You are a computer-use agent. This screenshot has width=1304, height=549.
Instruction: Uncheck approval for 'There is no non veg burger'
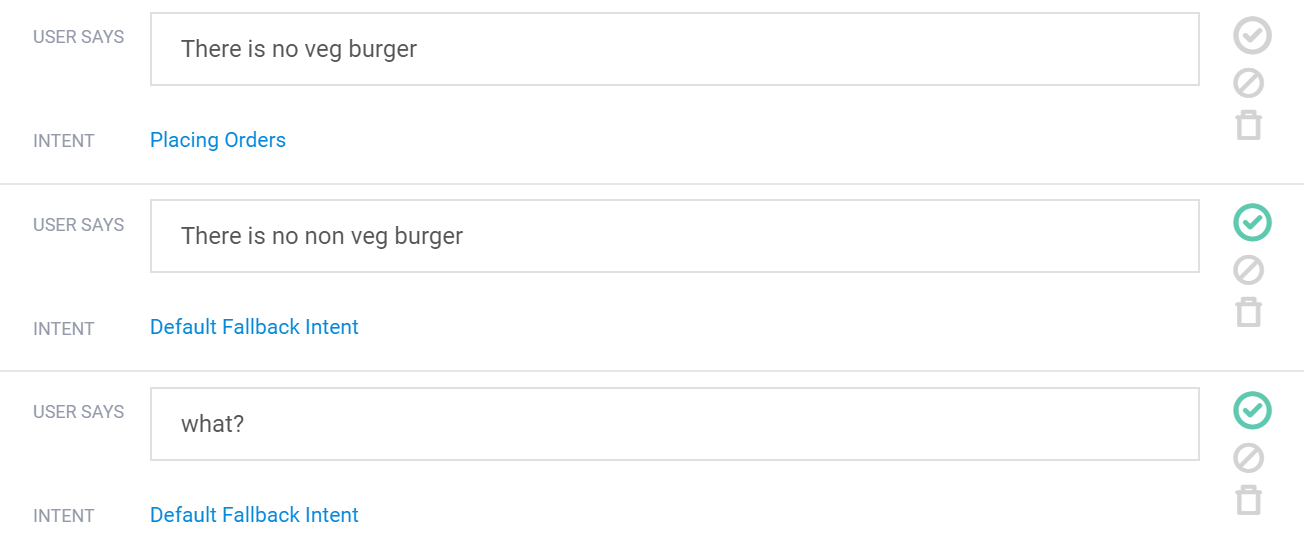(1252, 223)
